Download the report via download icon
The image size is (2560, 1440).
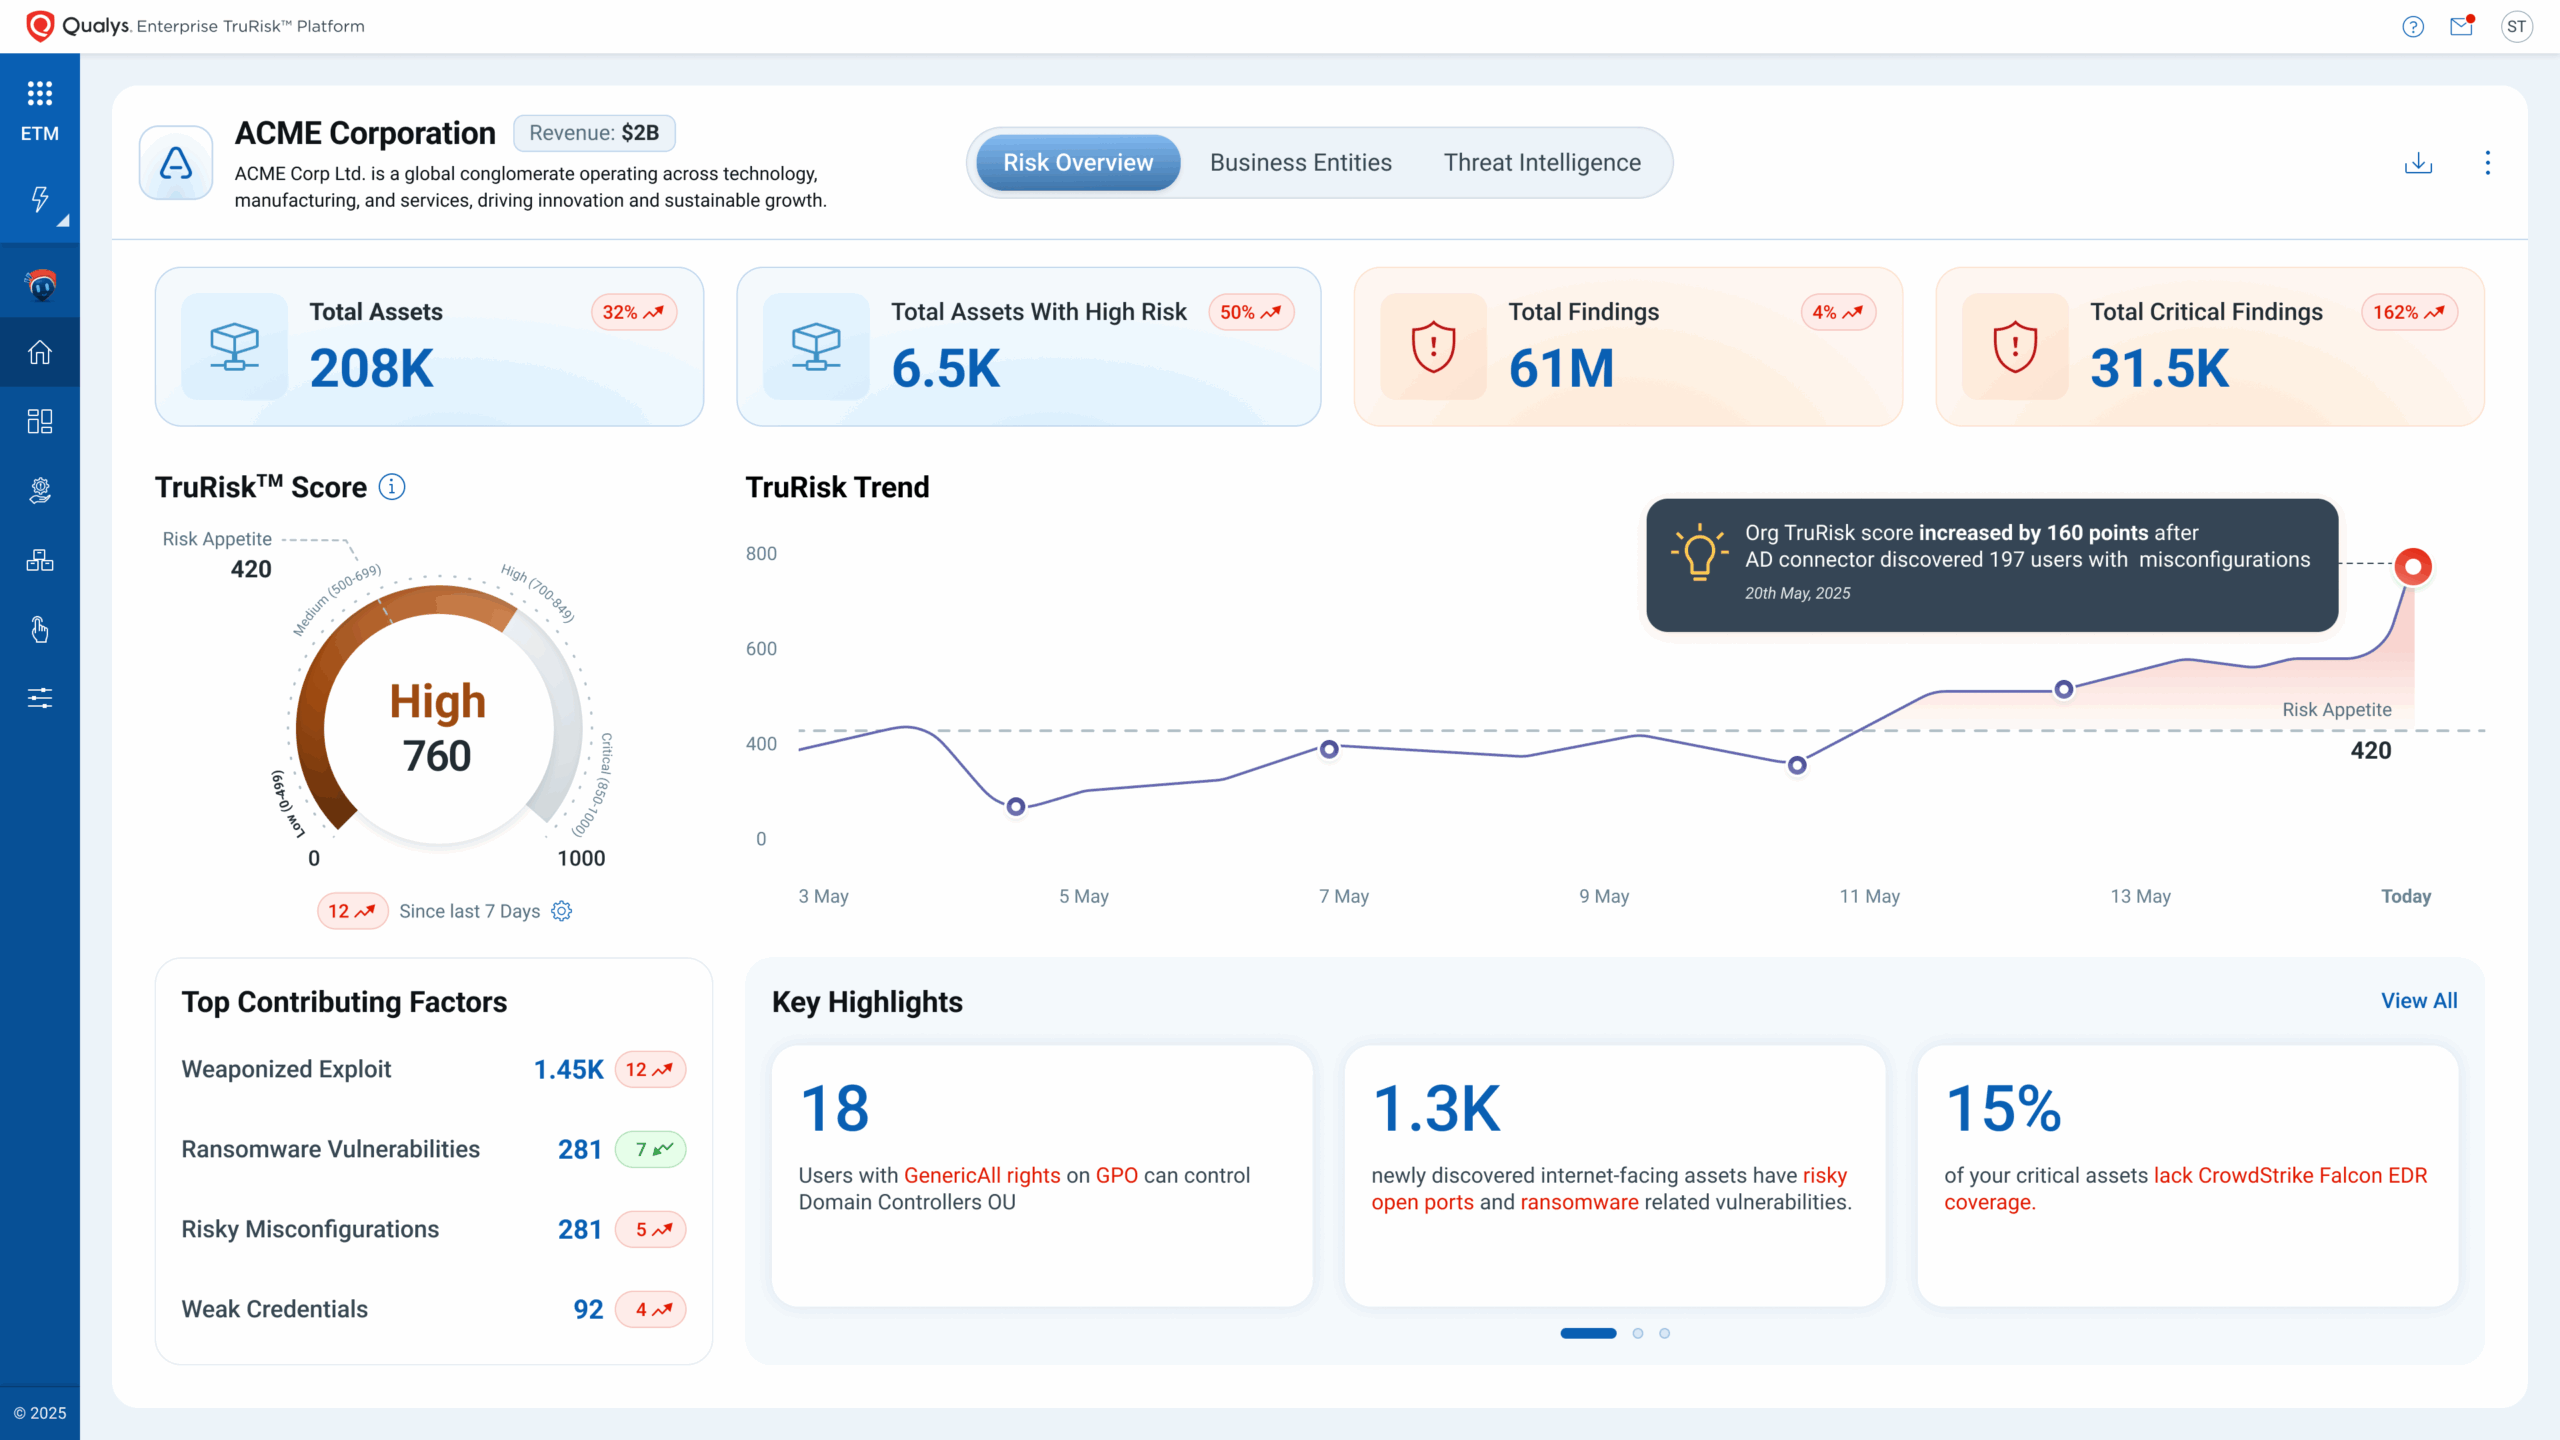click(2418, 163)
